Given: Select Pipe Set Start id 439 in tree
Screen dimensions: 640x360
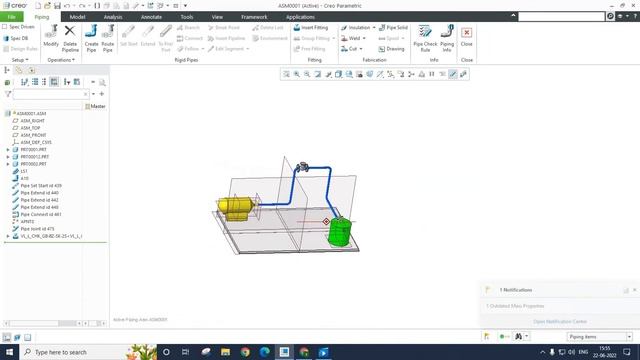Looking at the screenshot, I should coord(41,186).
